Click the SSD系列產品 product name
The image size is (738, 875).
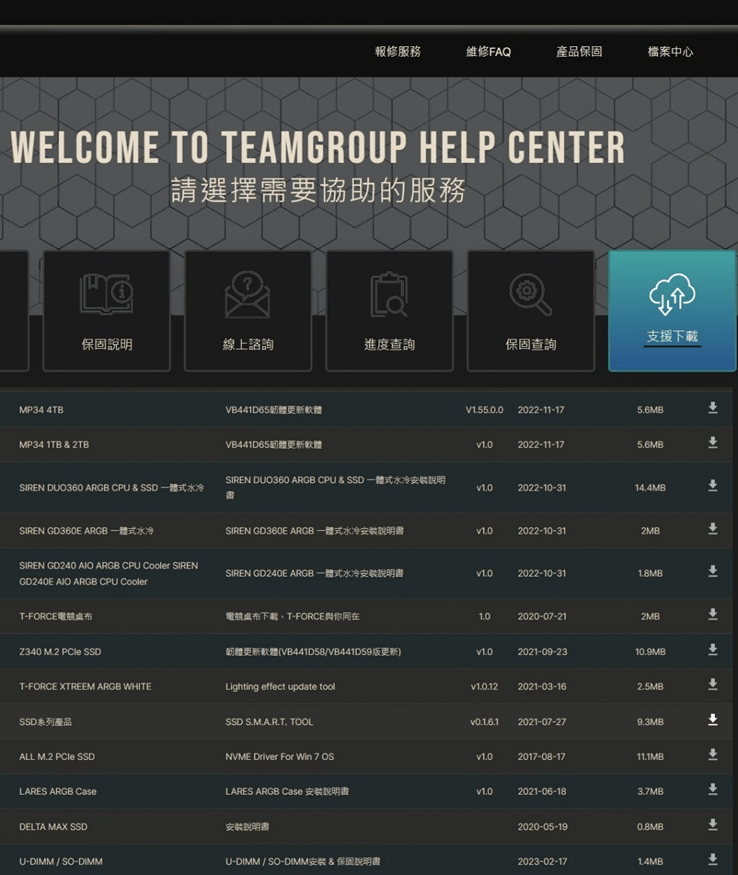click(45, 722)
